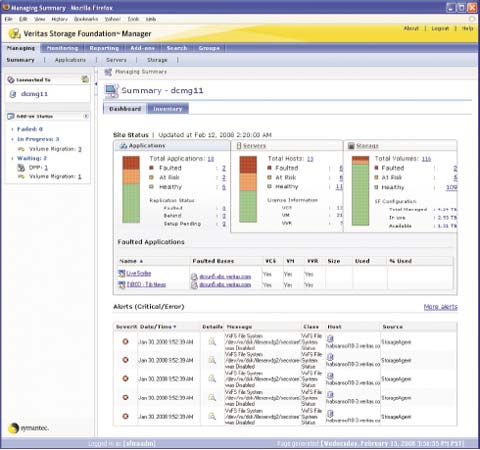Select the dcmg11 server icon in sidebar

[13, 94]
